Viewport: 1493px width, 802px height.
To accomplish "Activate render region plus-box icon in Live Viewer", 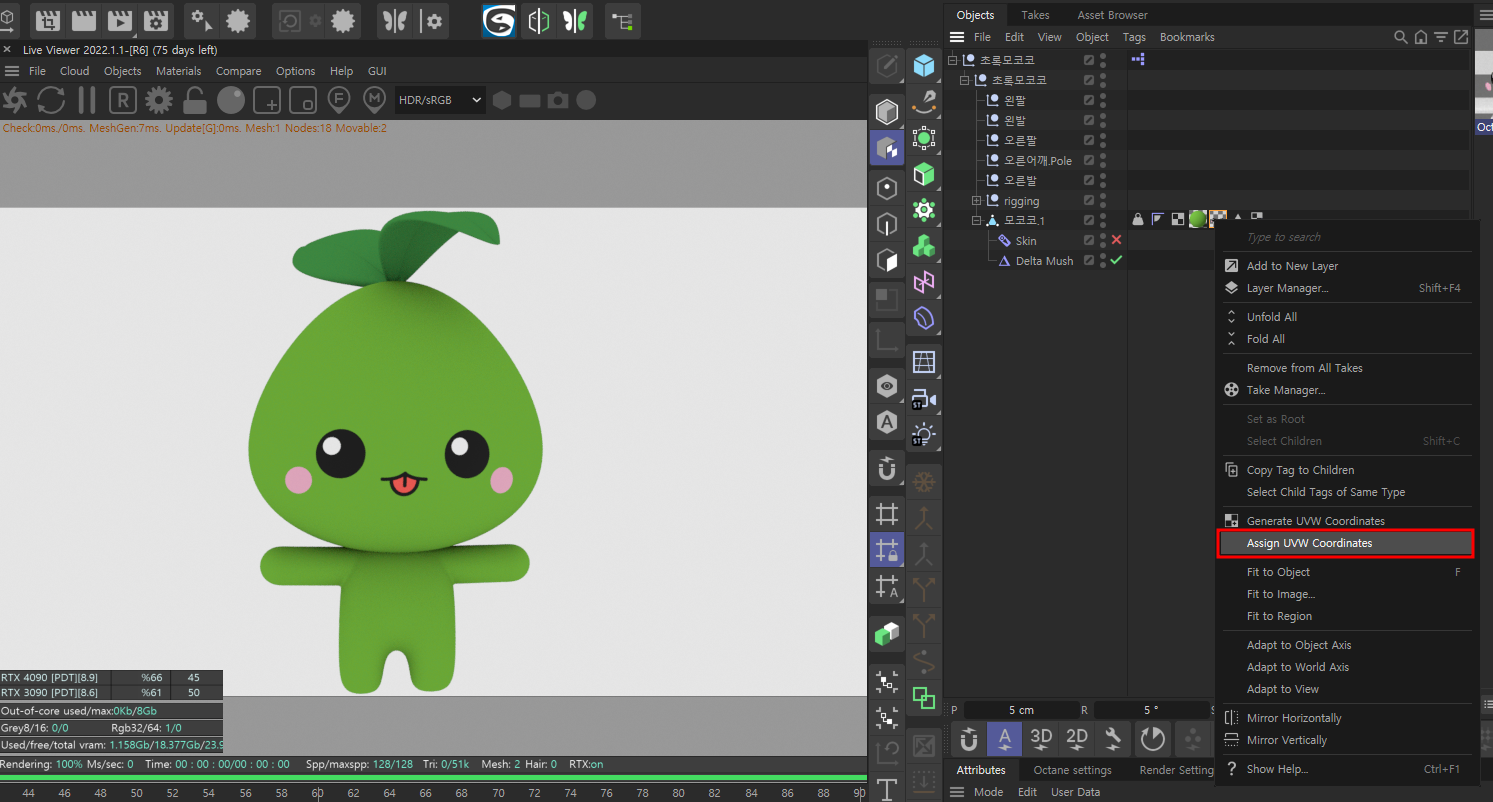I will pyautogui.click(x=267, y=100).
